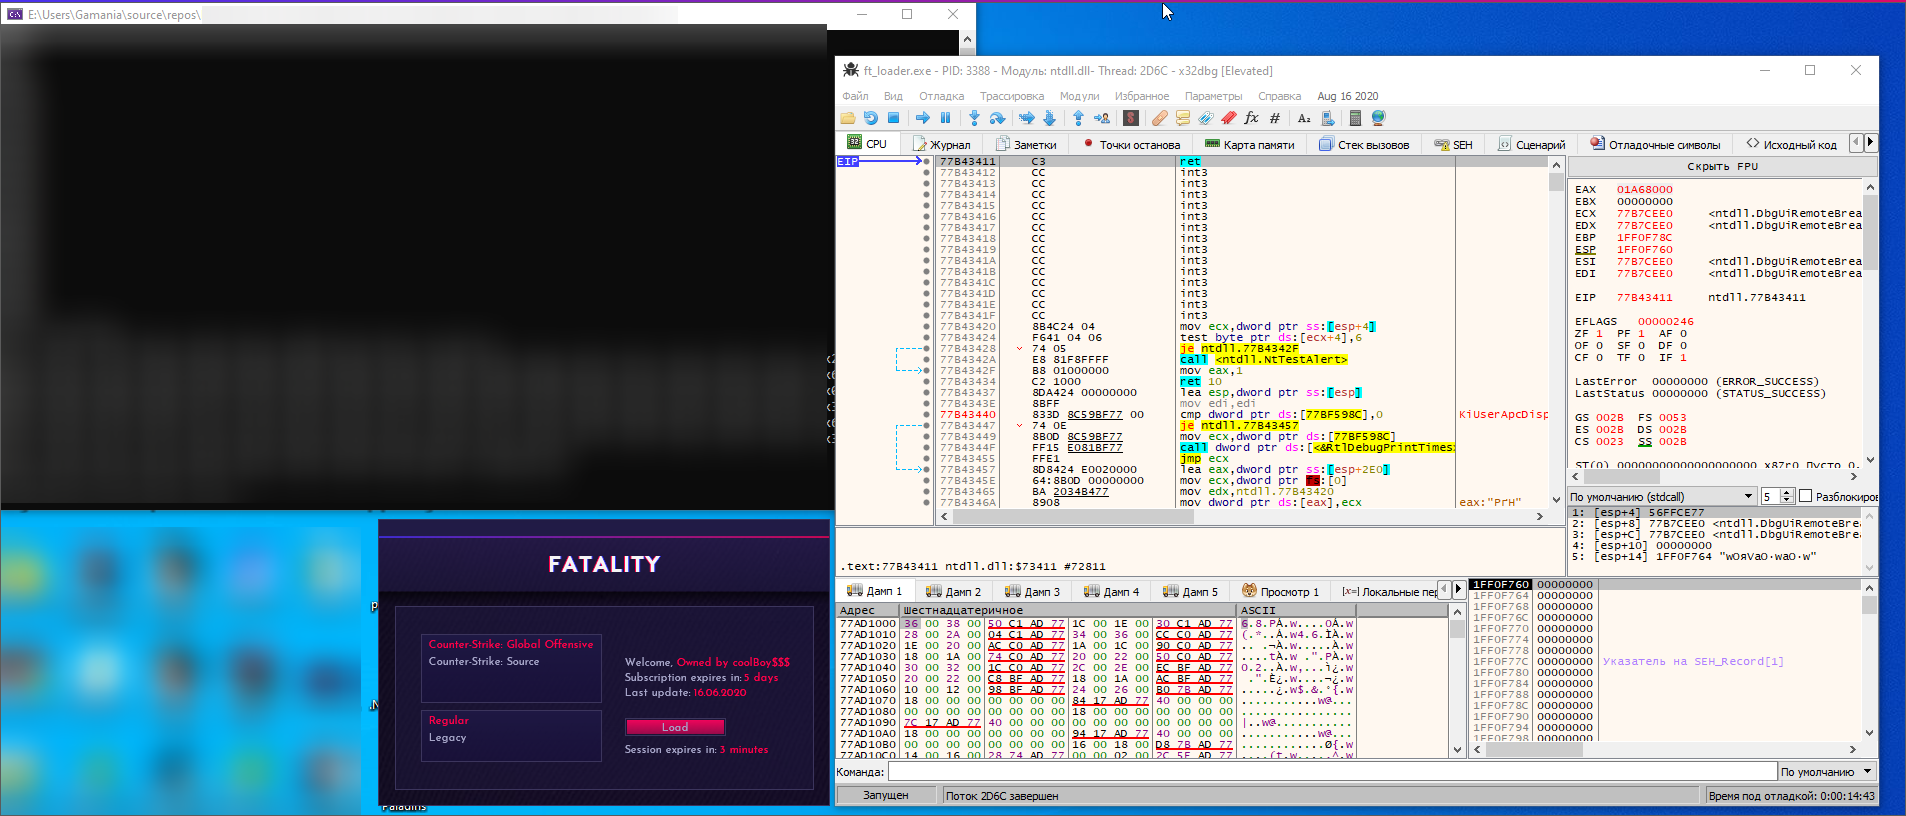Open the calculator icon

coord(1355,118)
